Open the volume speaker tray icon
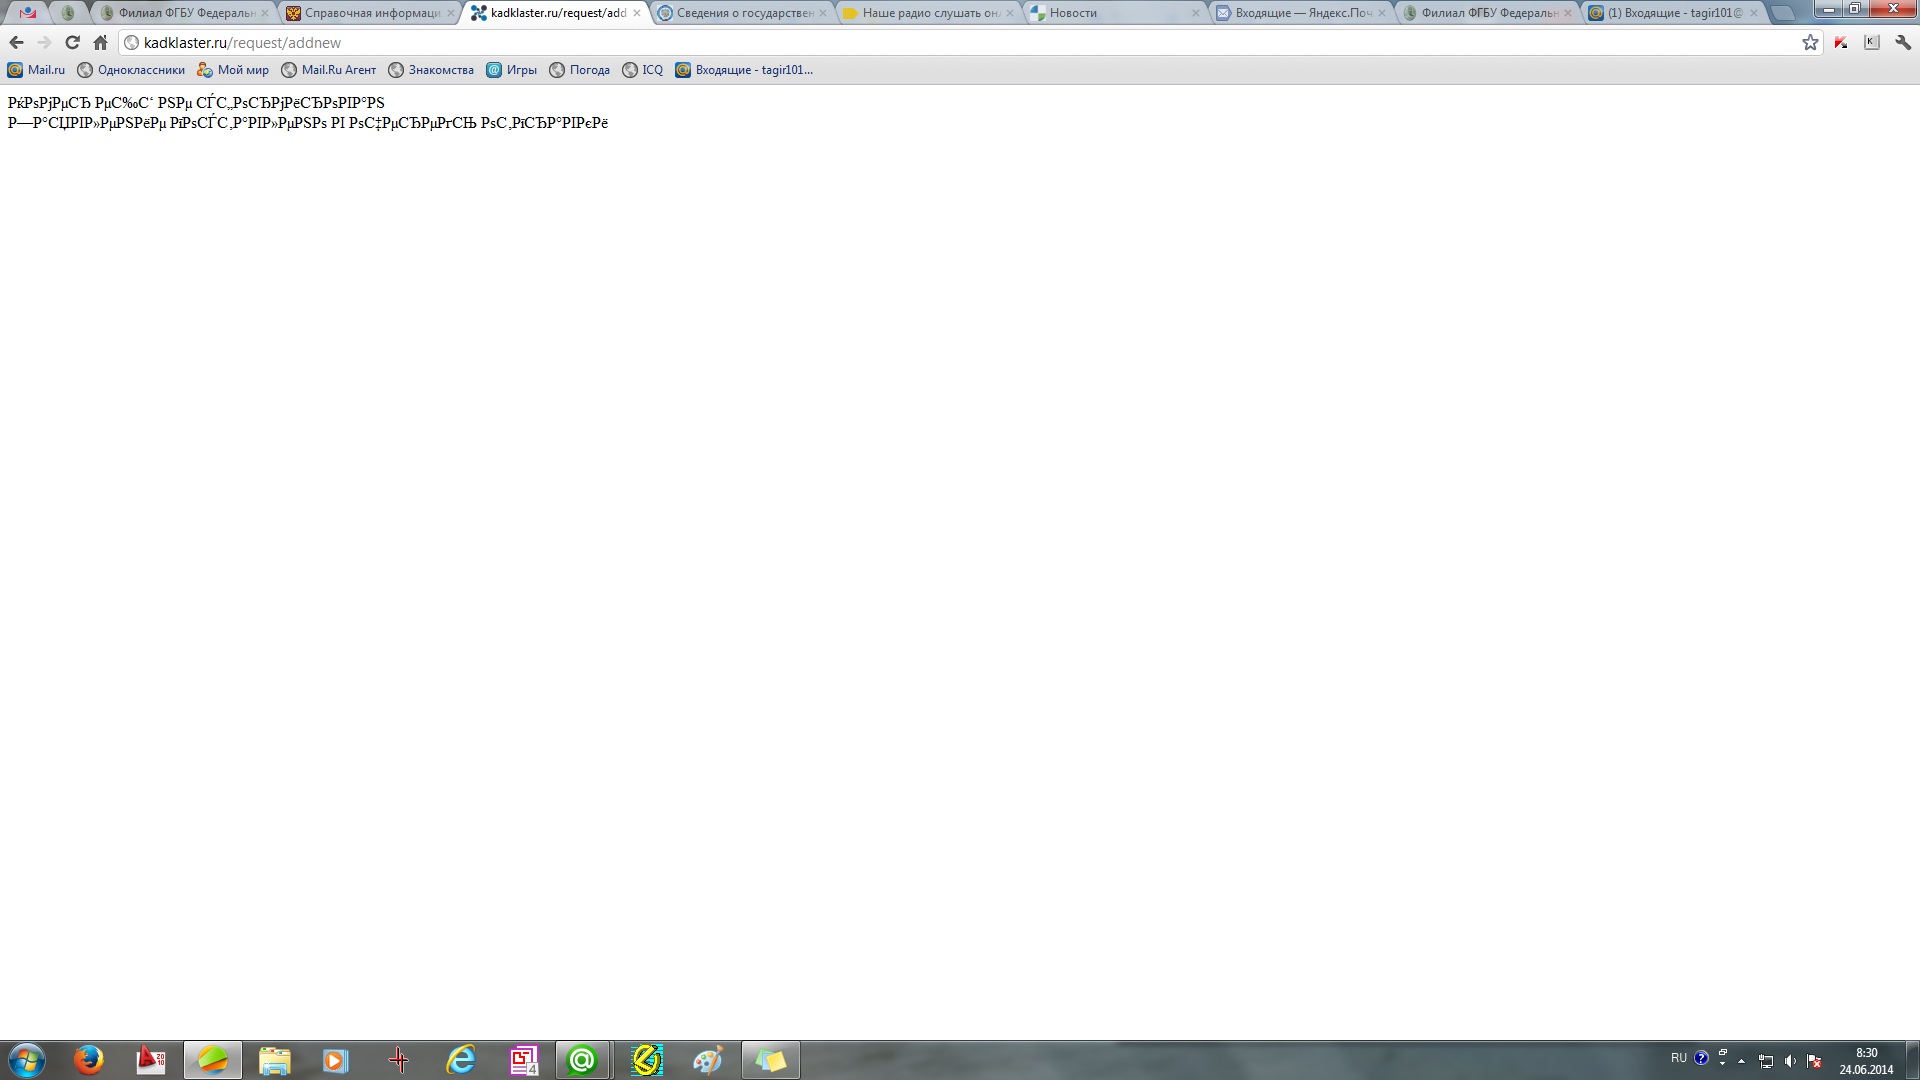 tap(1790, 1061)
